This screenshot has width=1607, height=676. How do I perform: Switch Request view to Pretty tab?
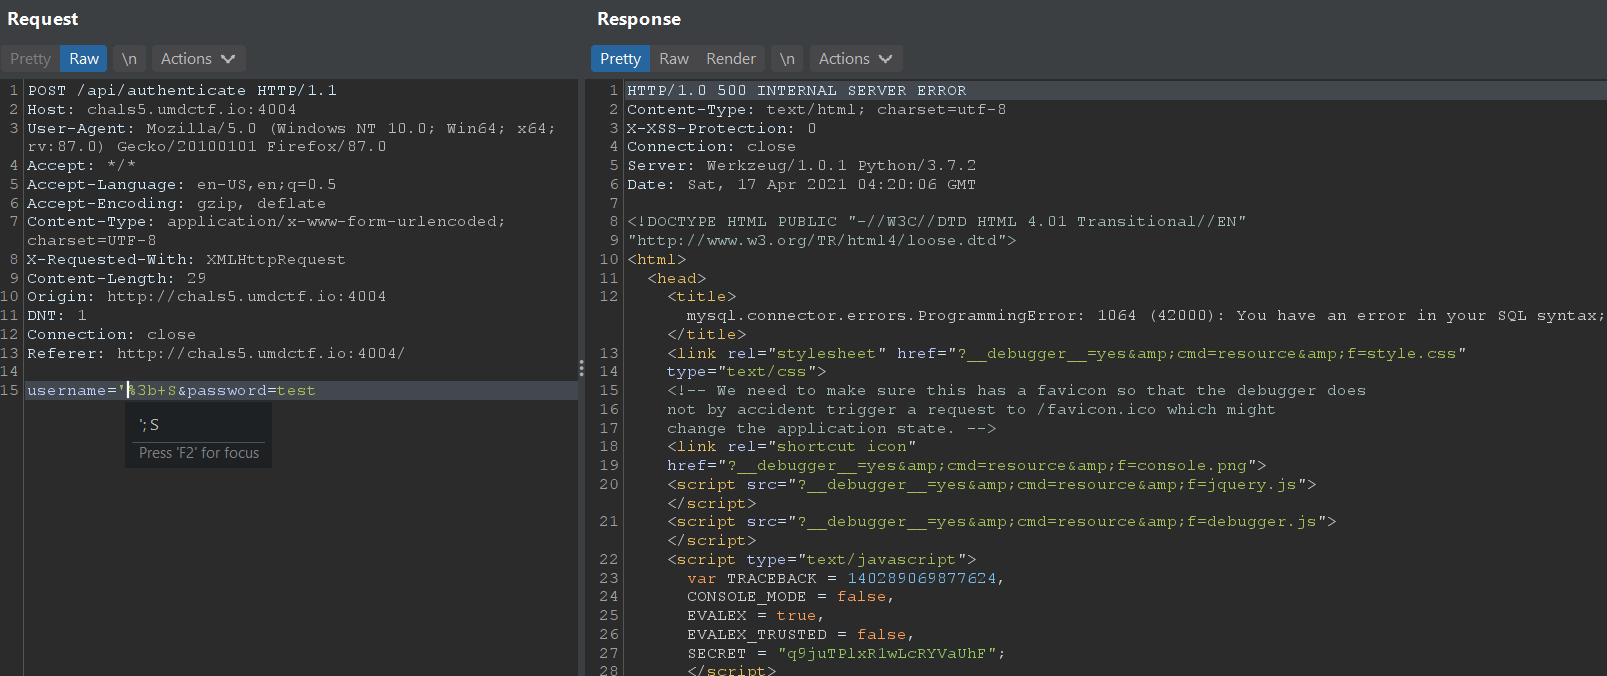(30, 59)
